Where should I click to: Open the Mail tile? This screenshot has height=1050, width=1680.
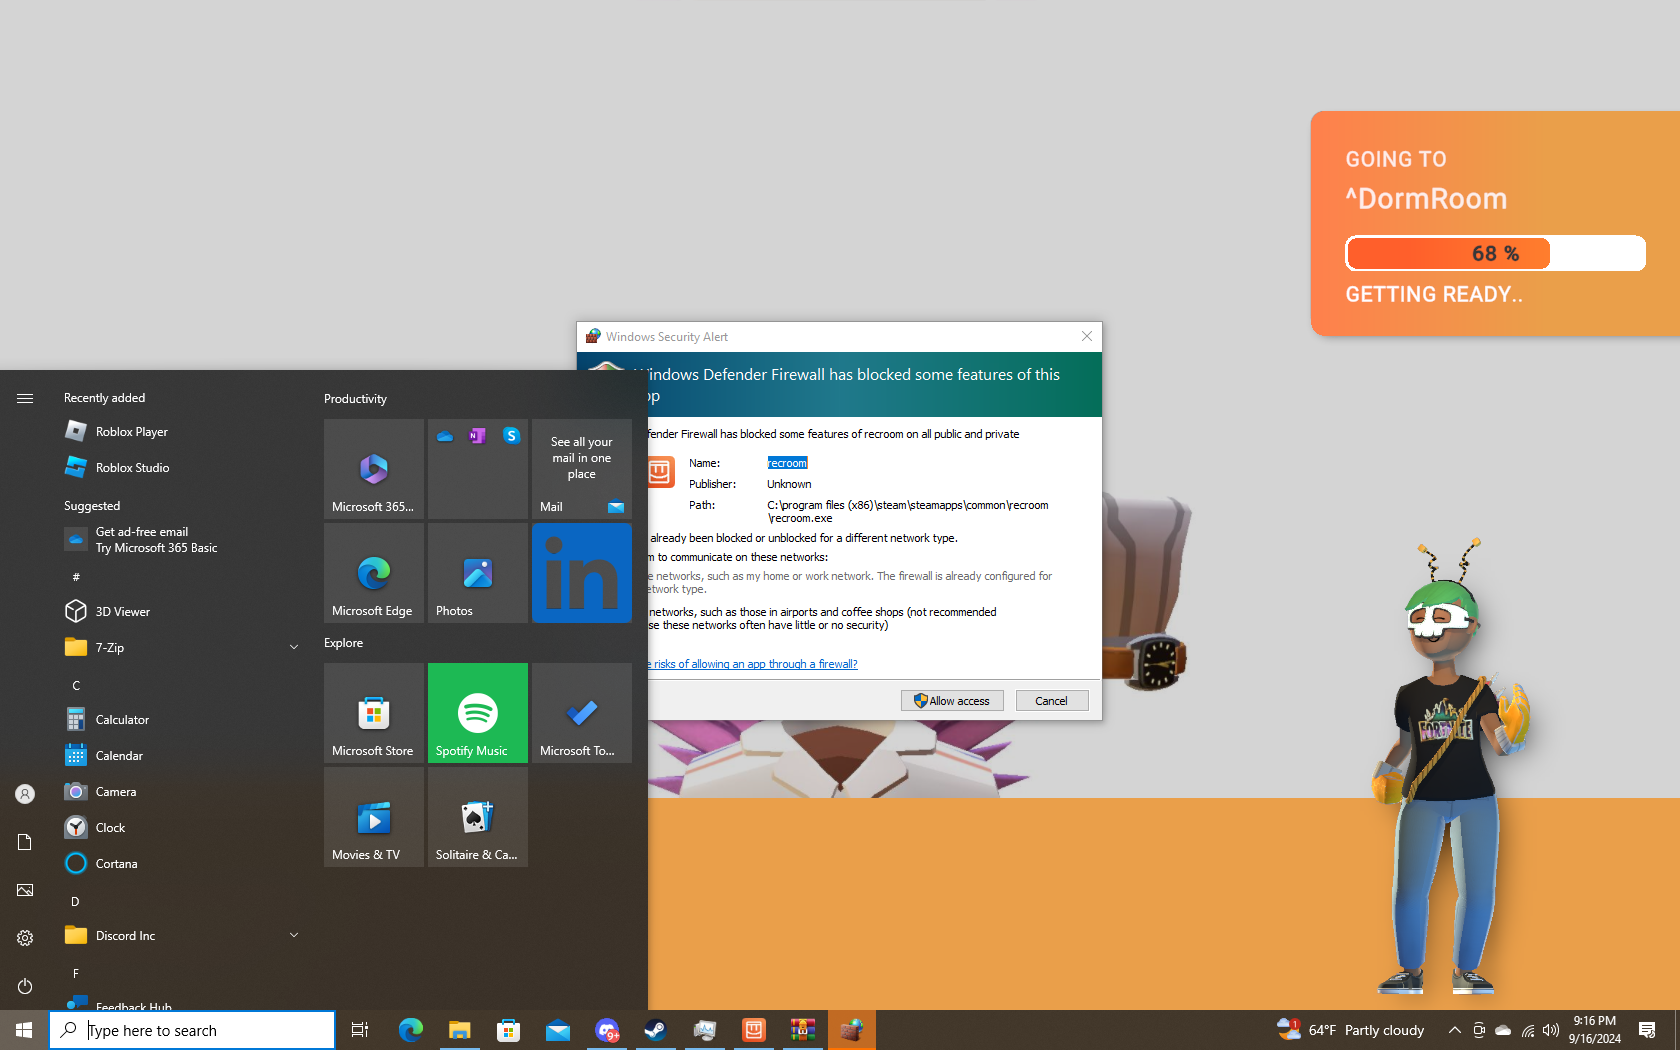[x=582, y=469]
